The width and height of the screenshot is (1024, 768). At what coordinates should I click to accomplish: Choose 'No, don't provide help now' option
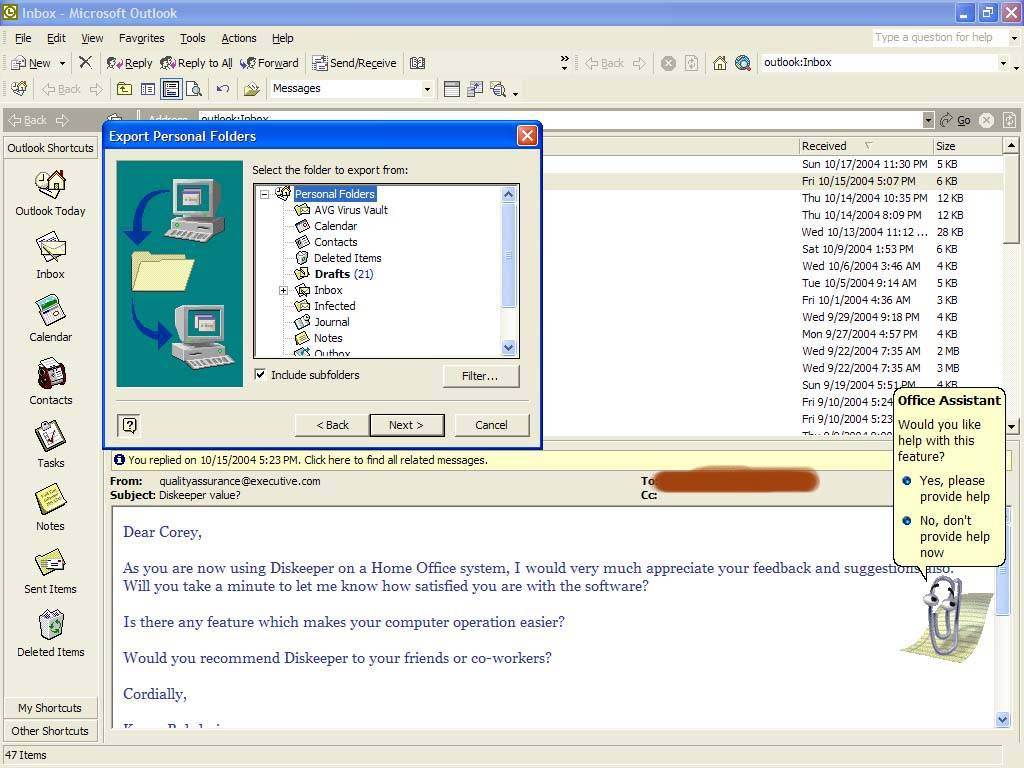(x=946, y=536)
